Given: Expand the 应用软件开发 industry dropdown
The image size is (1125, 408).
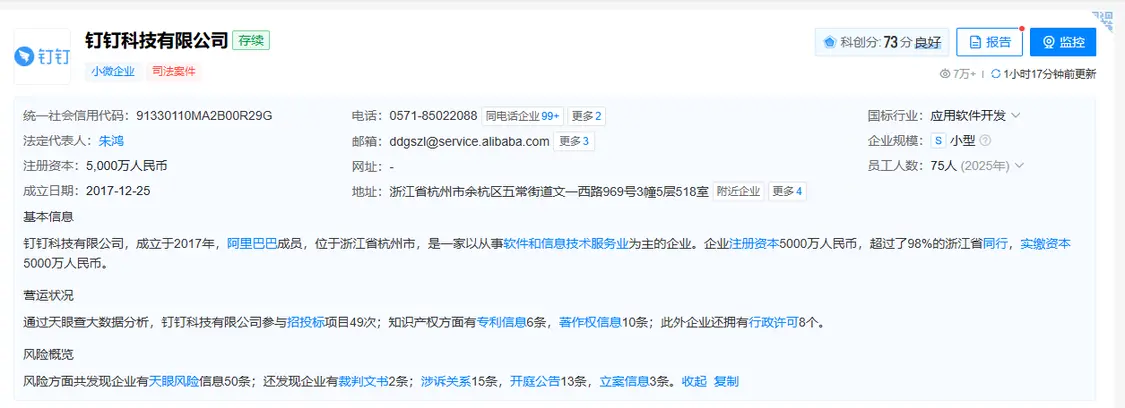Looking at the screenshot, I should click(x=1015, y=115).
